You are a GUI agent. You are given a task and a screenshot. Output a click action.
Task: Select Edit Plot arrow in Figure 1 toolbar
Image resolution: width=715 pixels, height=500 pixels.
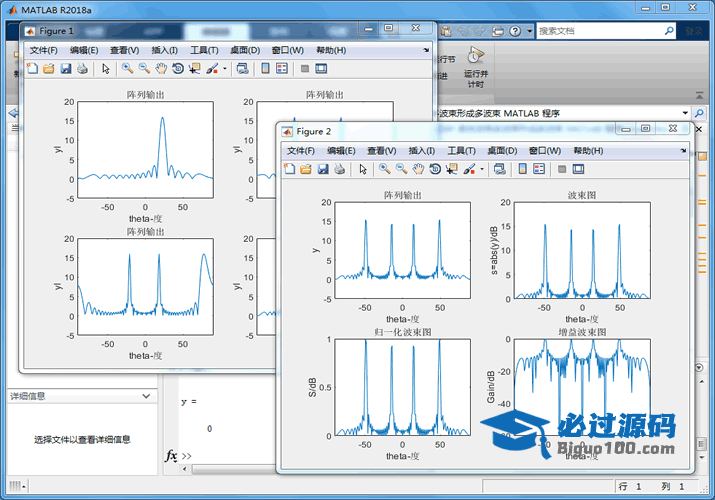[106, 69]
